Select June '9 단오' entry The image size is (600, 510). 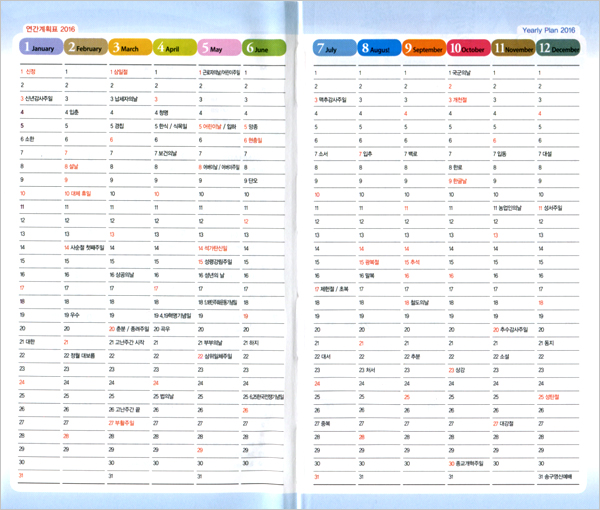(251, 181)
